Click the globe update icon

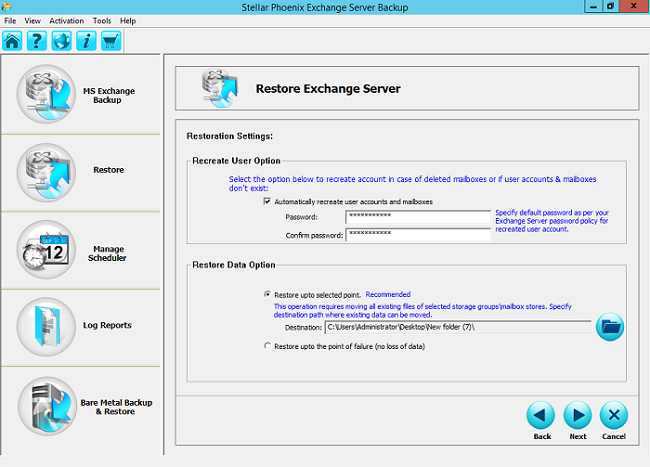click(61, 41)
